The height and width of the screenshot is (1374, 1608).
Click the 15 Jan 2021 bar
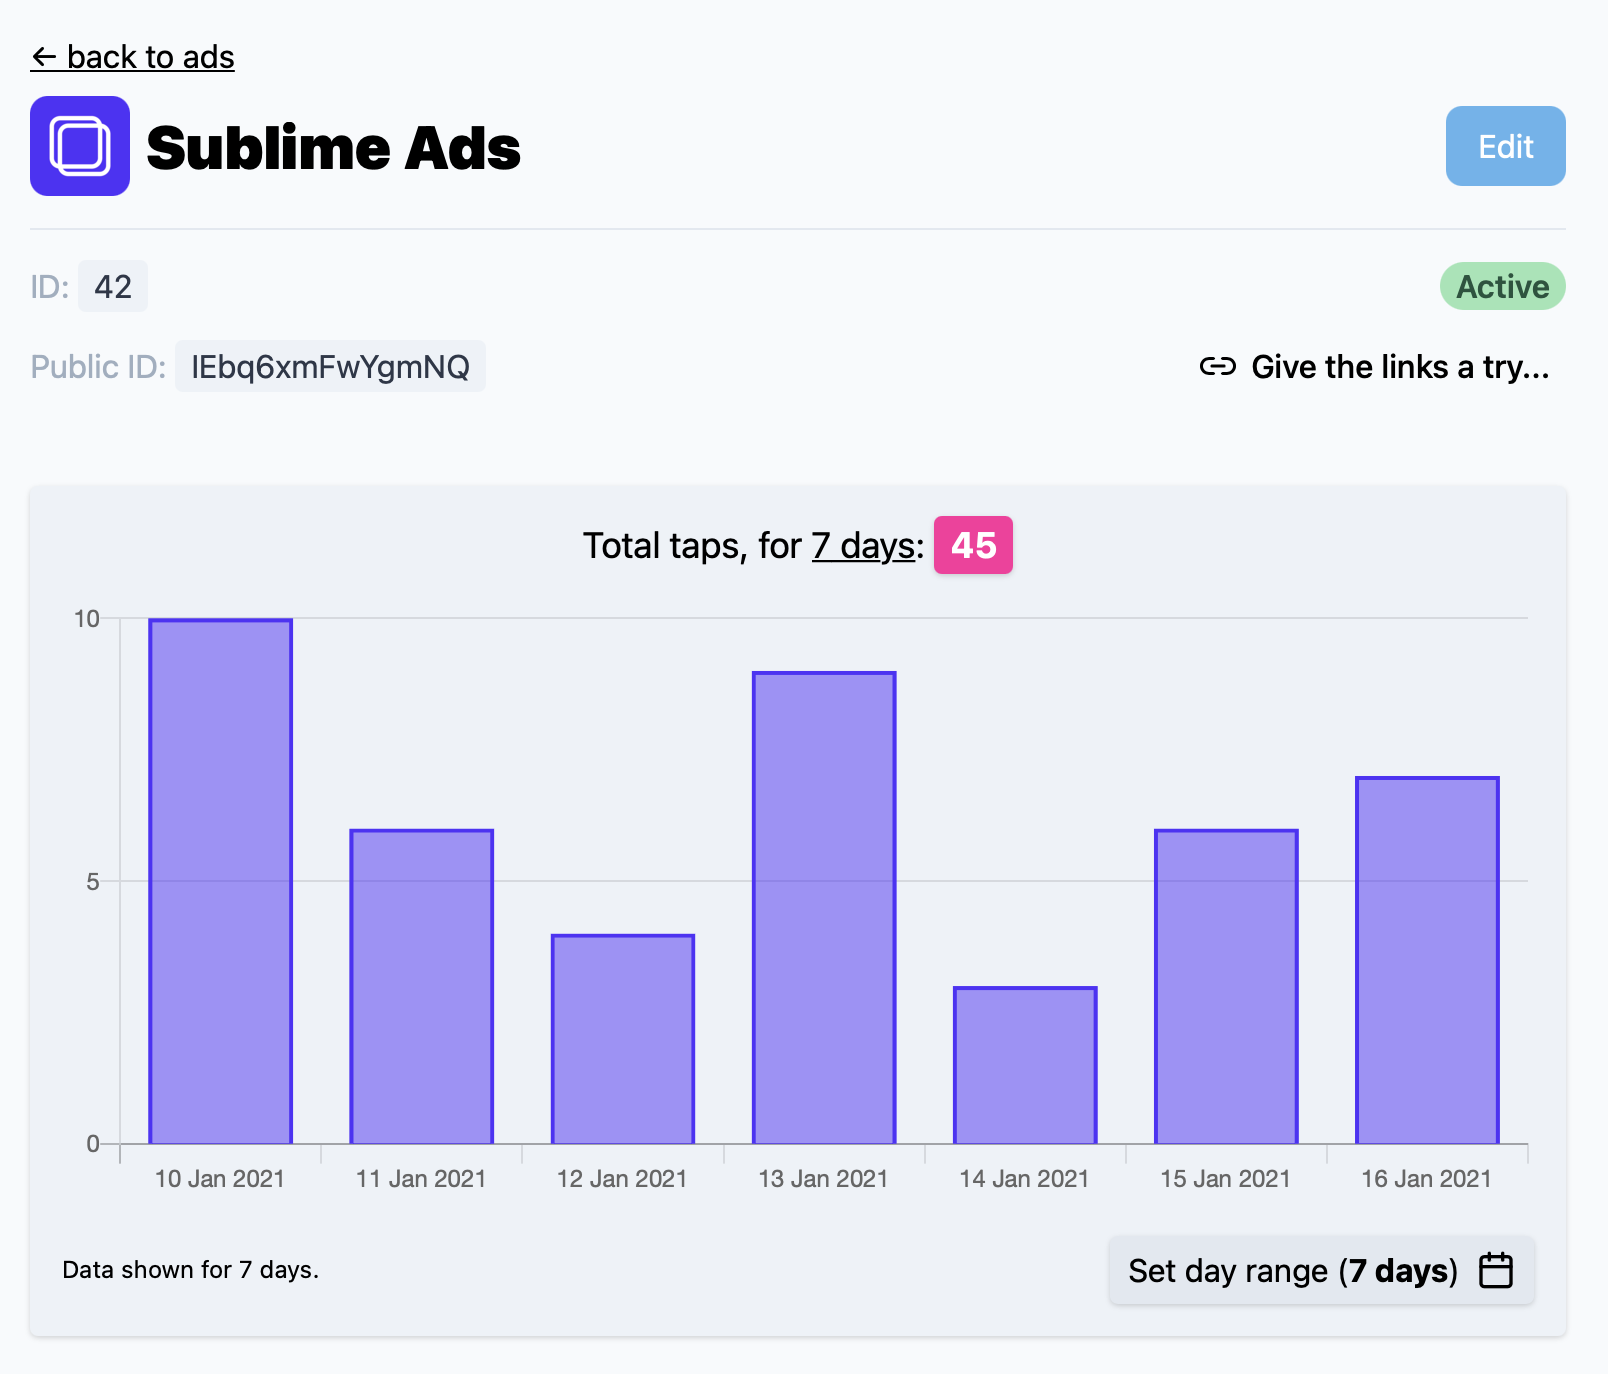[x=1226, y=986]
